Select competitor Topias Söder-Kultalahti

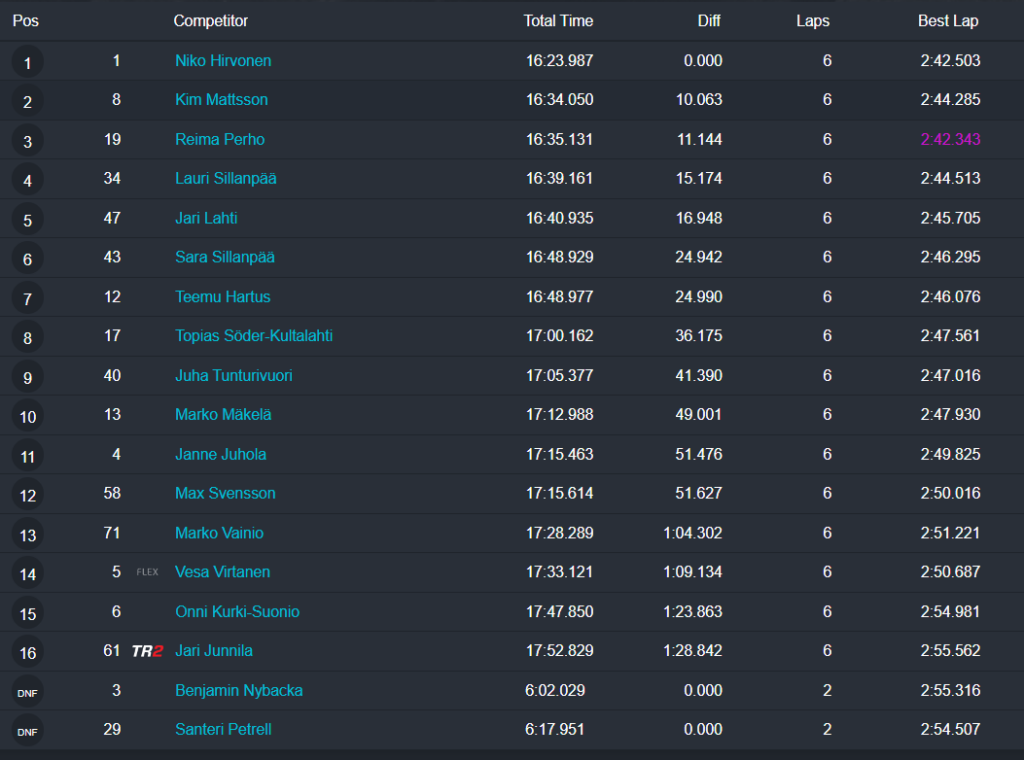254,336
